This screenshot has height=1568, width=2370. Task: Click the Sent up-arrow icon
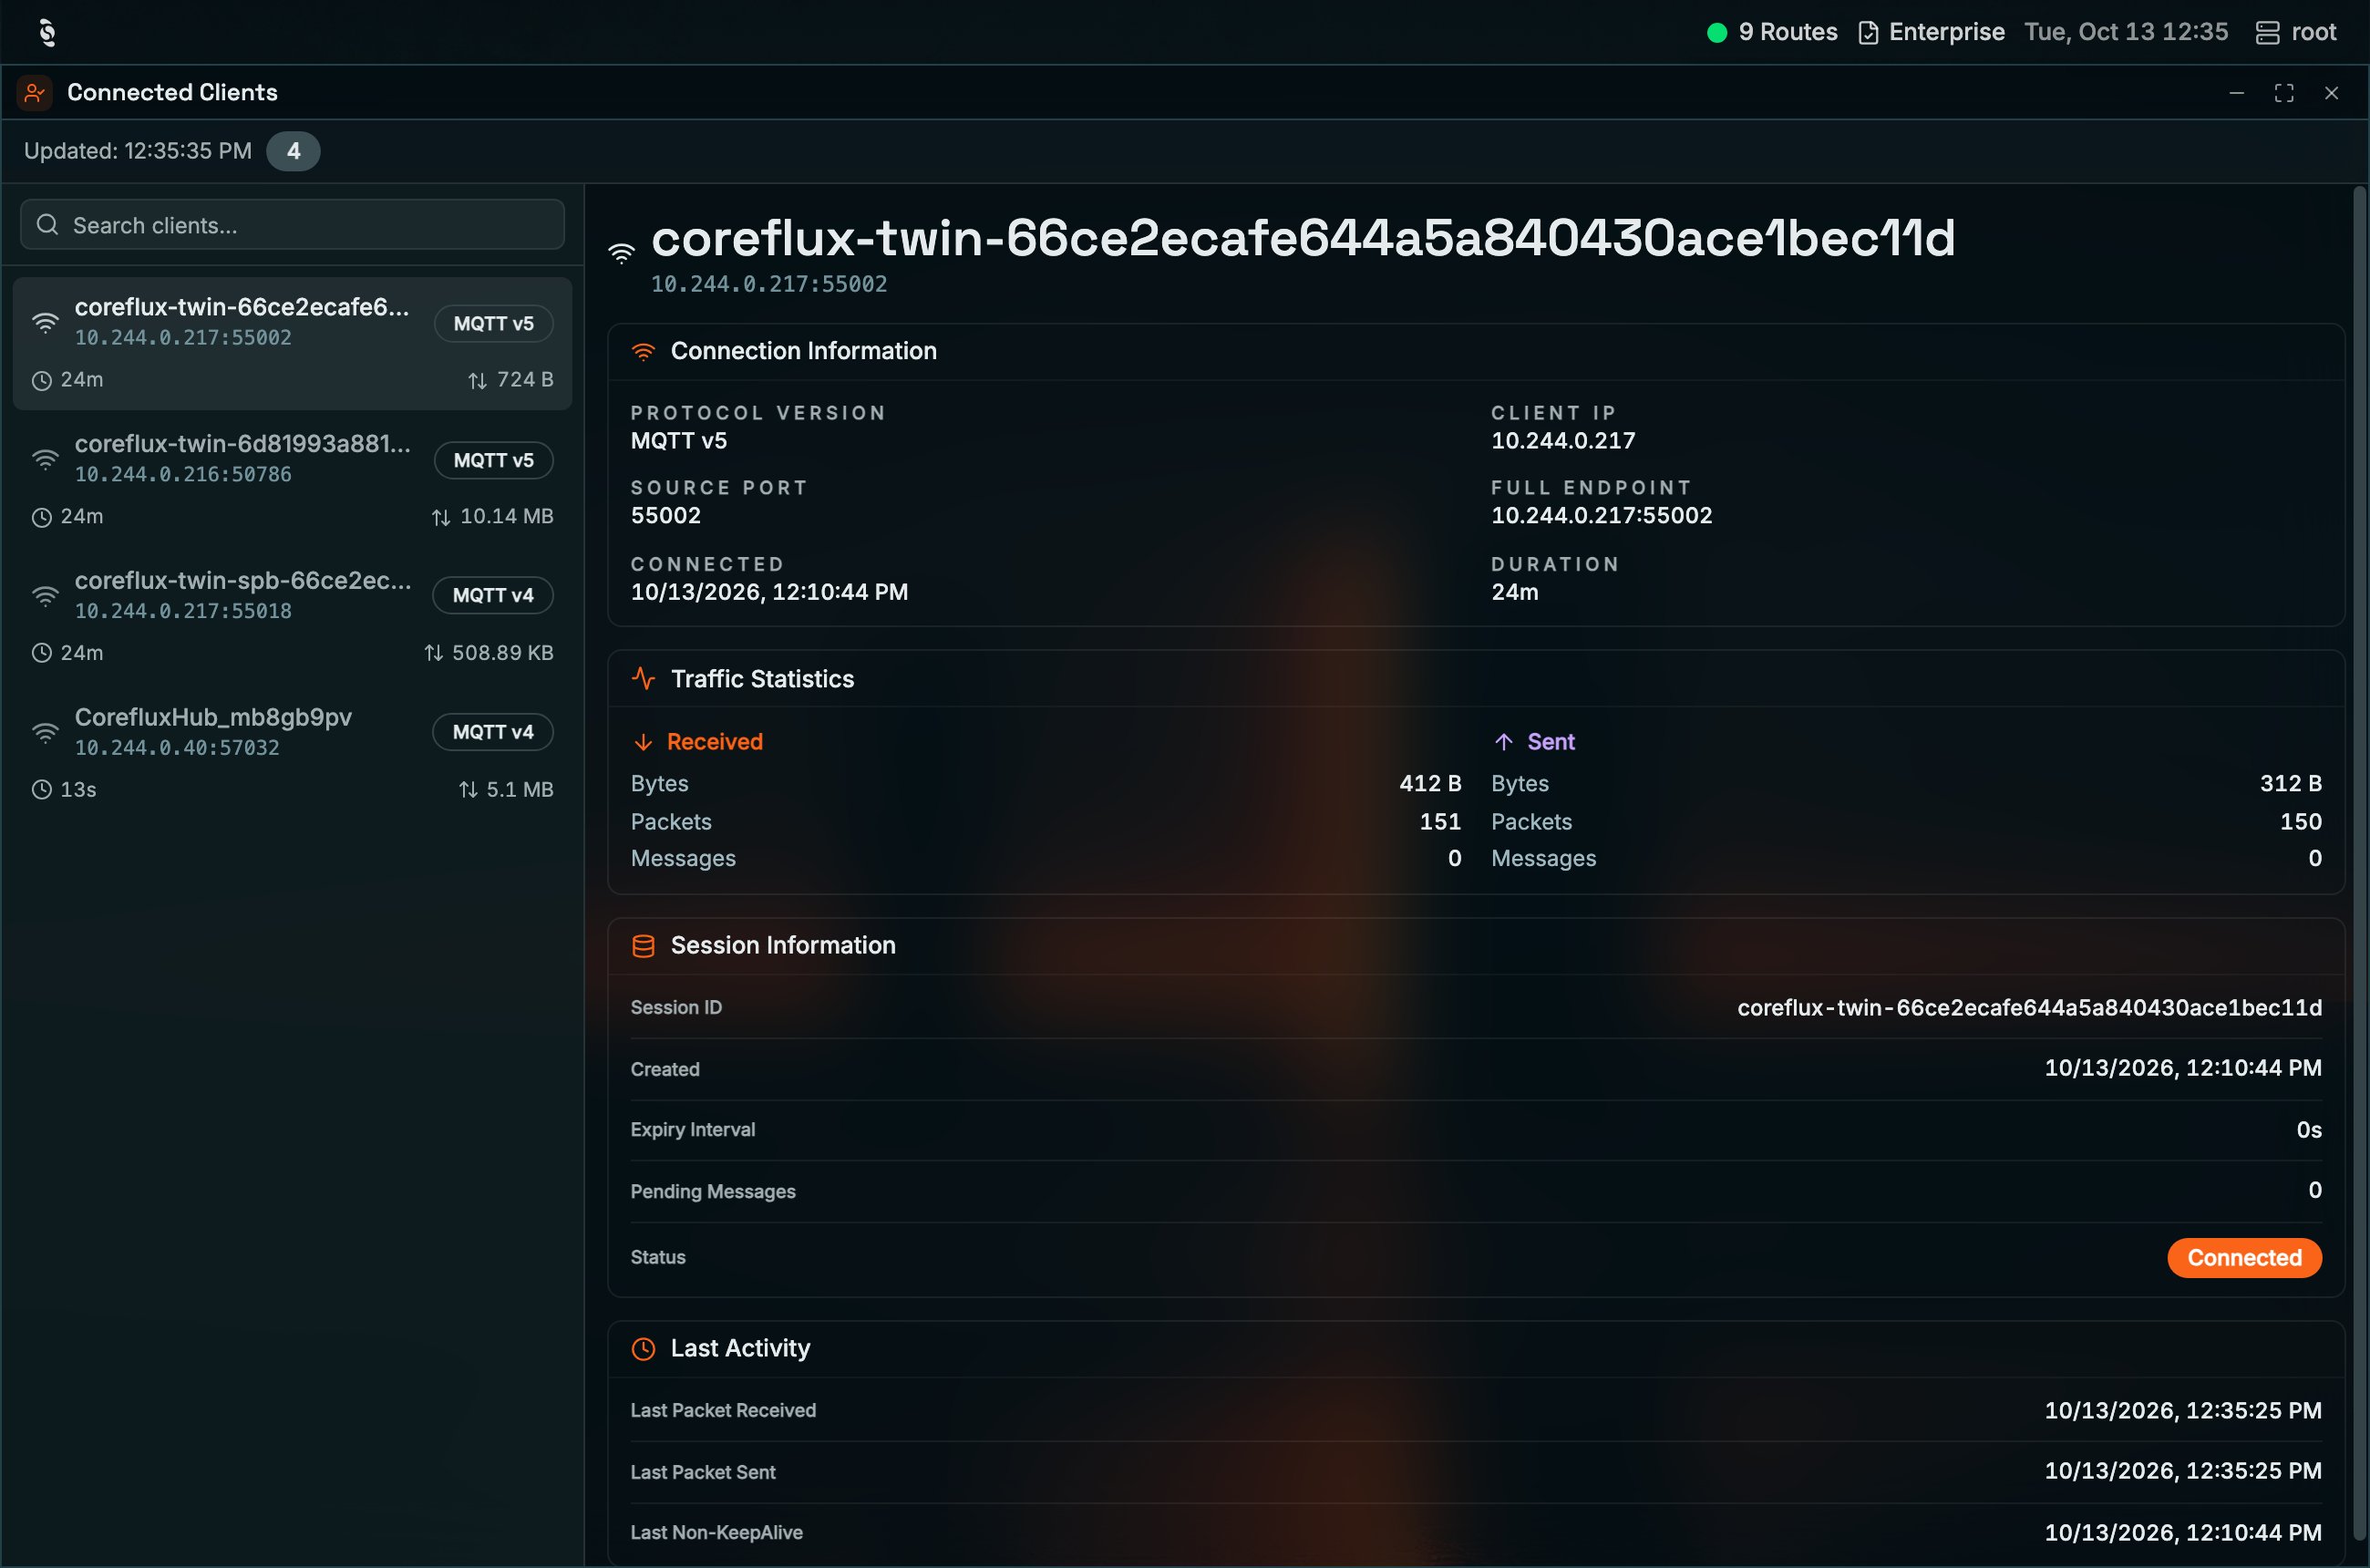tap(1503, 742)
